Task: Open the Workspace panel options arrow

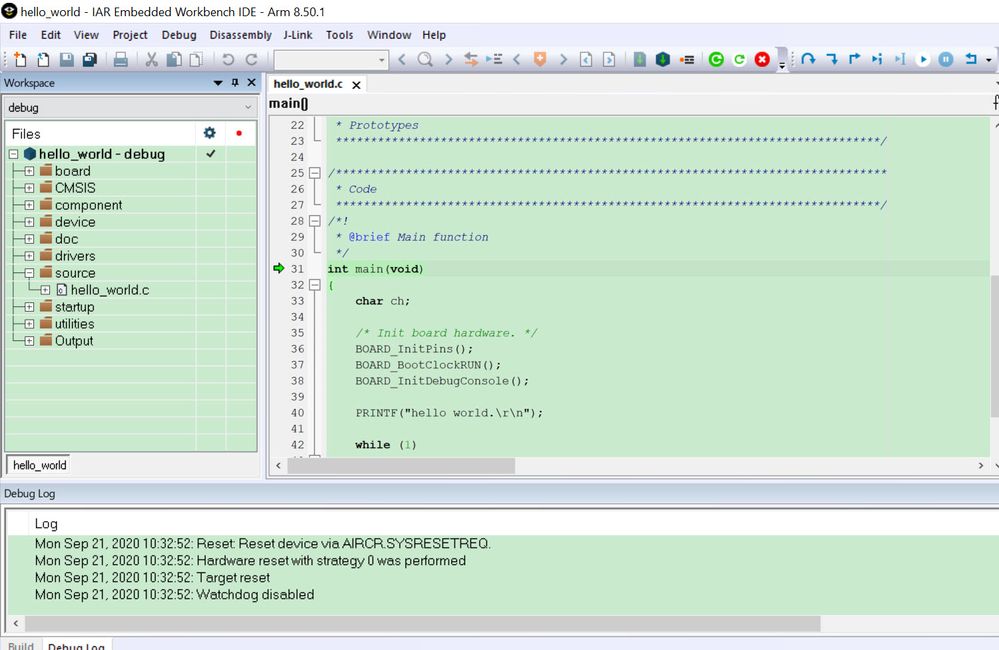Action: 218,83
